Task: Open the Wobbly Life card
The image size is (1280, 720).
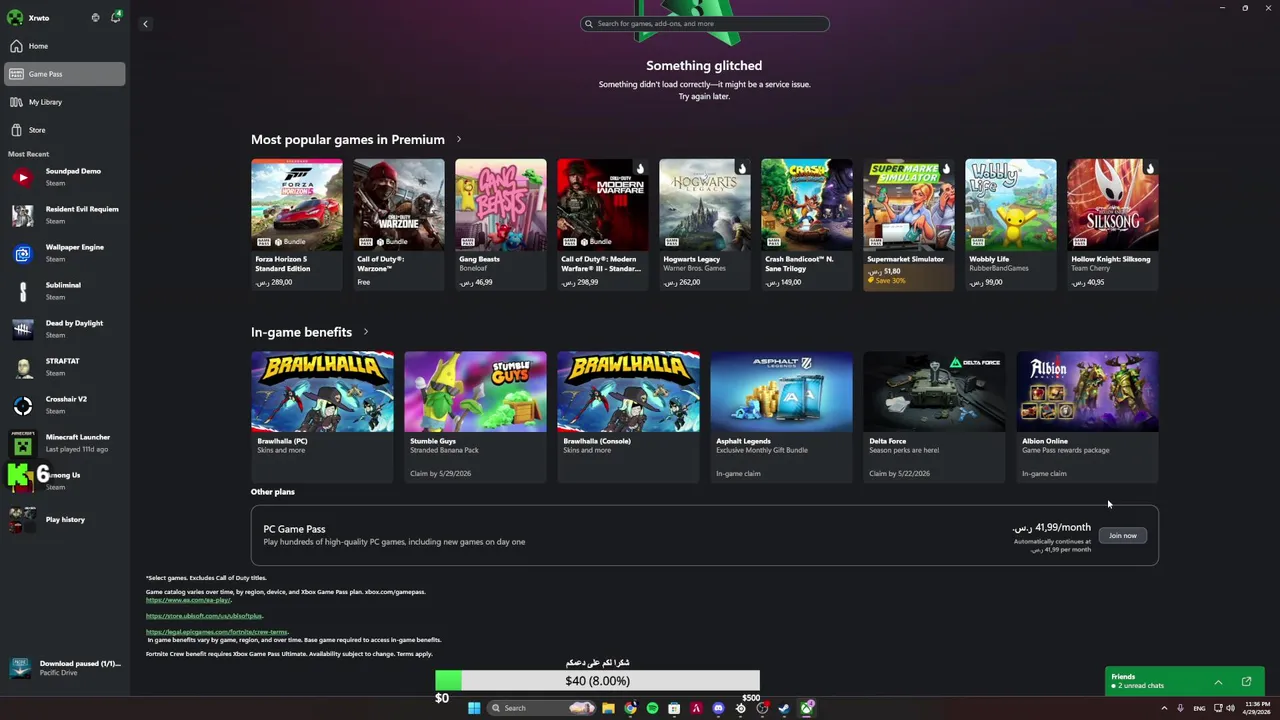Action: [1011, 224]
